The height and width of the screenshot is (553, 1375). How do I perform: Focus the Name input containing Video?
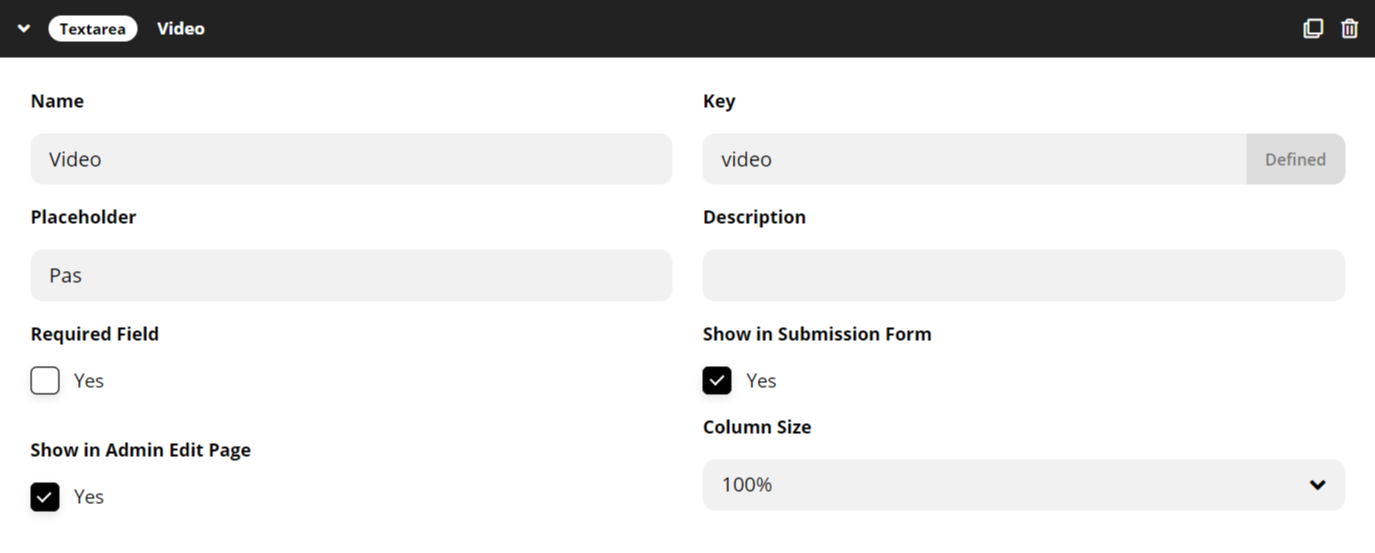tap(351, 159)
